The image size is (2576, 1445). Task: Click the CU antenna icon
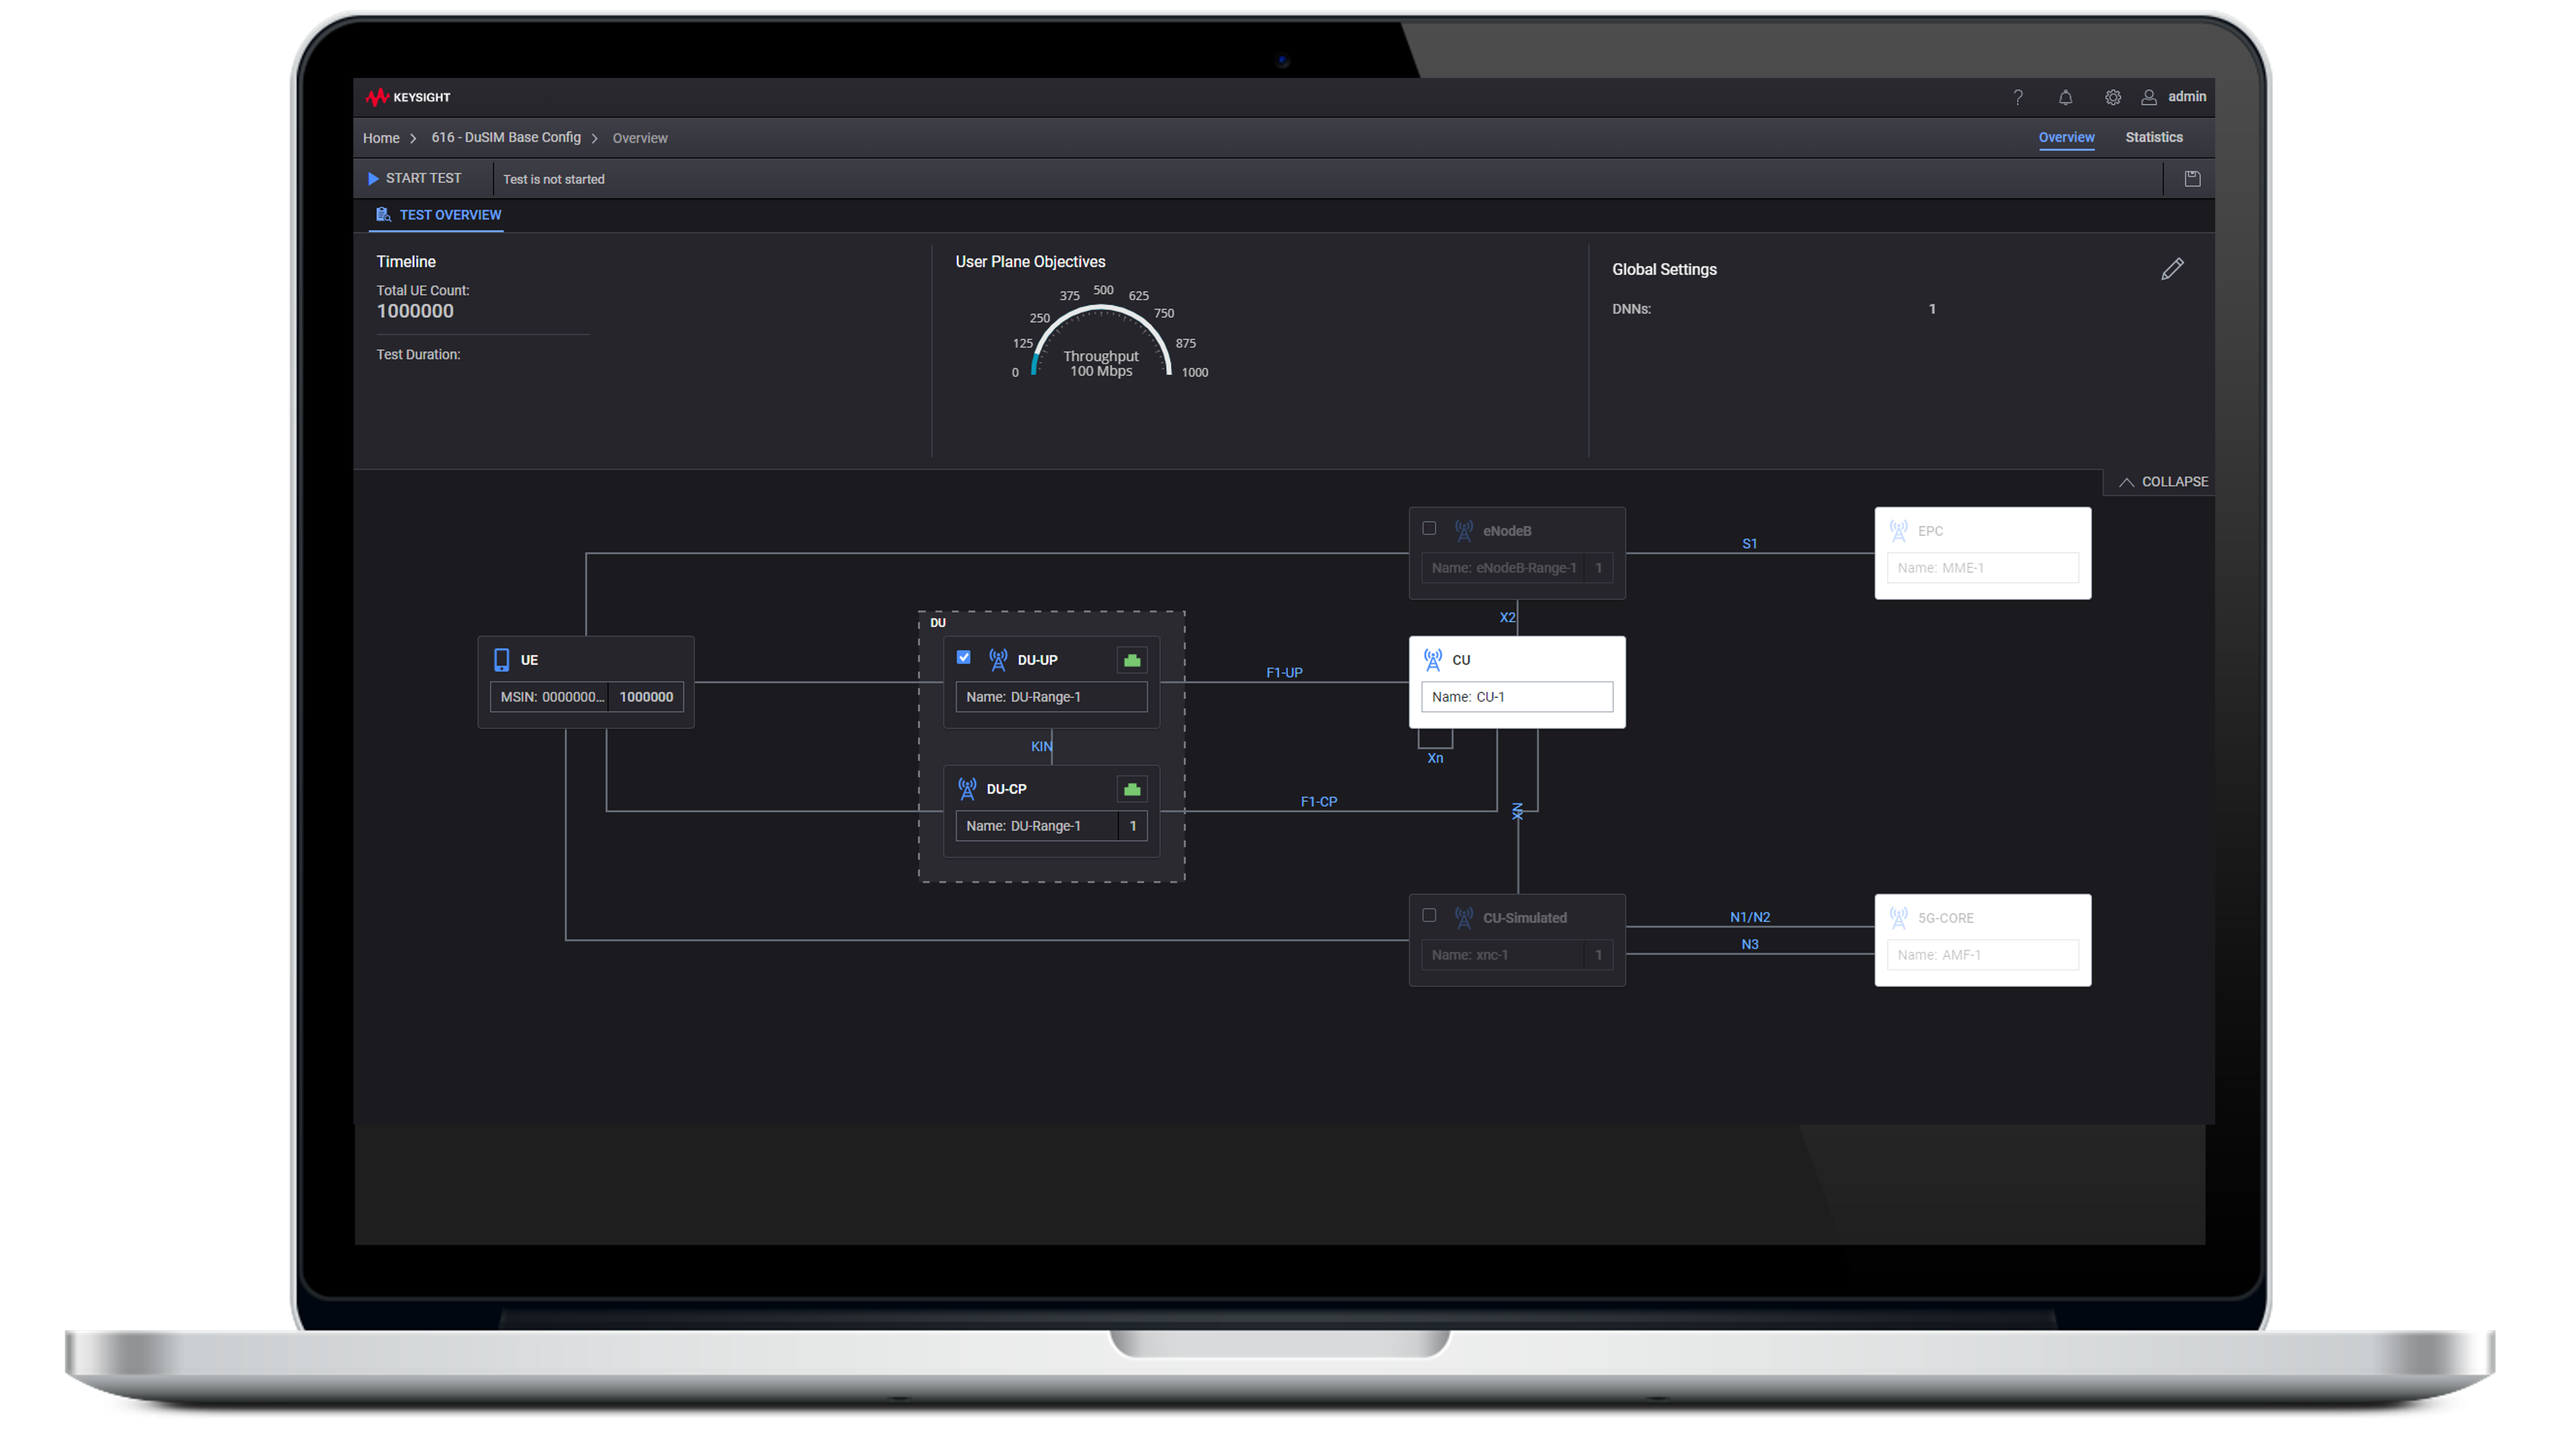coord(1433,660)
